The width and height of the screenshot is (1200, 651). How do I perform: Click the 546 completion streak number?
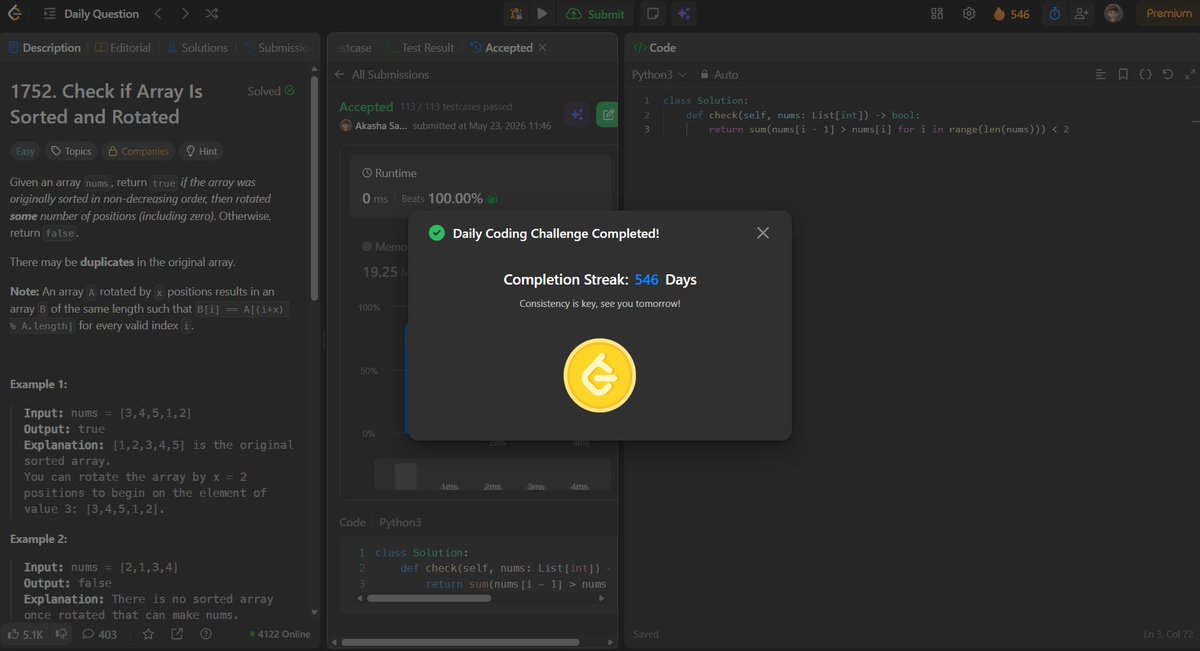[x=647, y=280]
